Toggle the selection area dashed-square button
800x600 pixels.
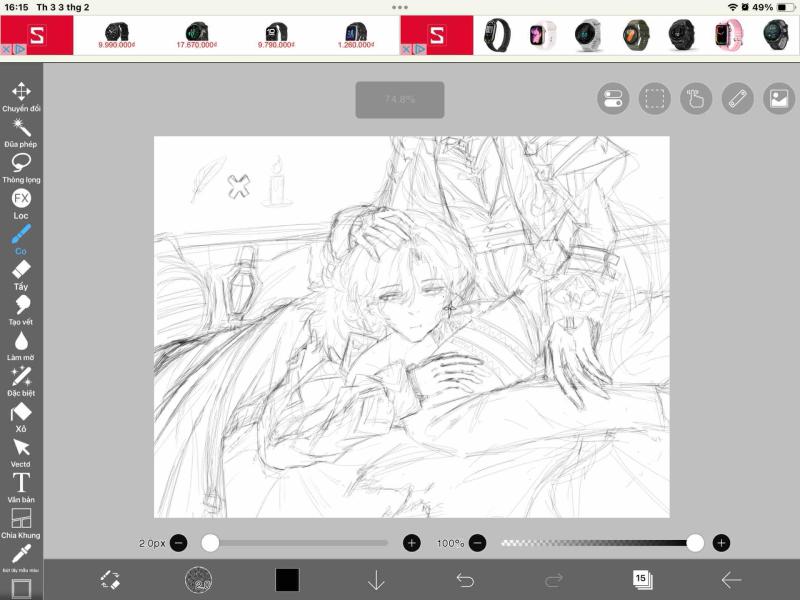tap(655, 98)
